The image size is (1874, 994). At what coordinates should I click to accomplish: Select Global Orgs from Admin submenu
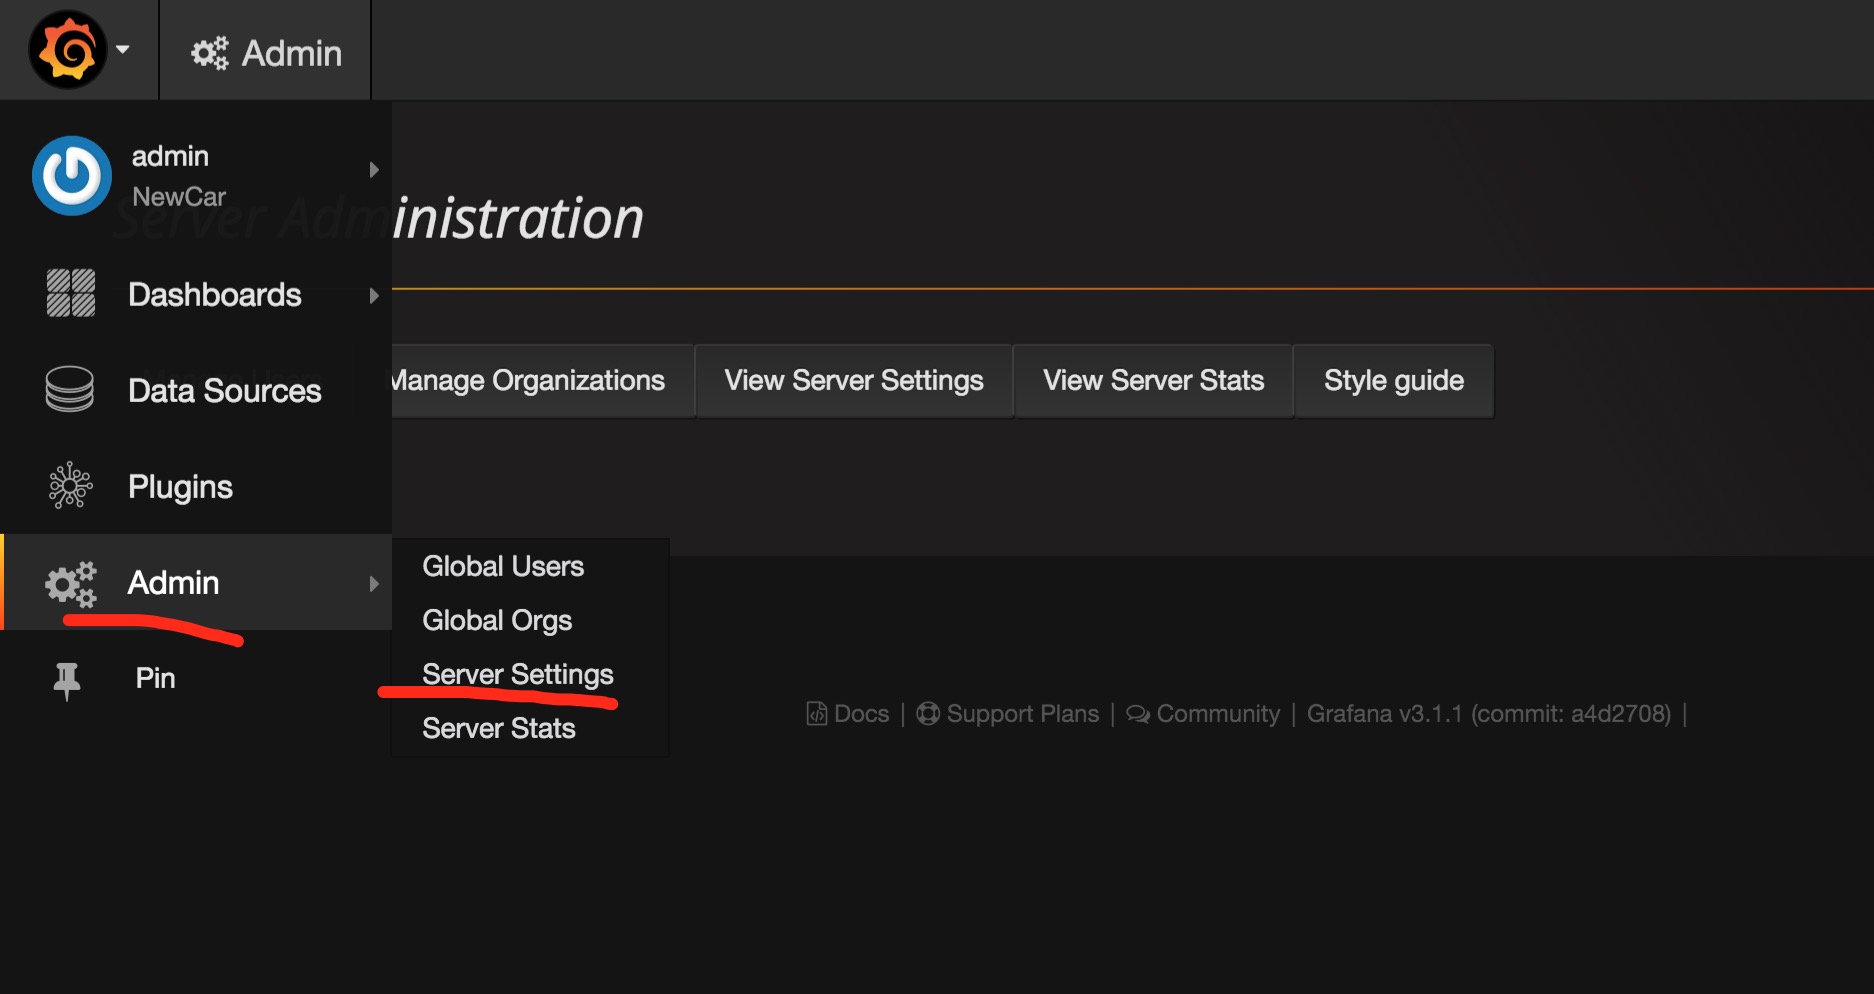tap(497, 620)
